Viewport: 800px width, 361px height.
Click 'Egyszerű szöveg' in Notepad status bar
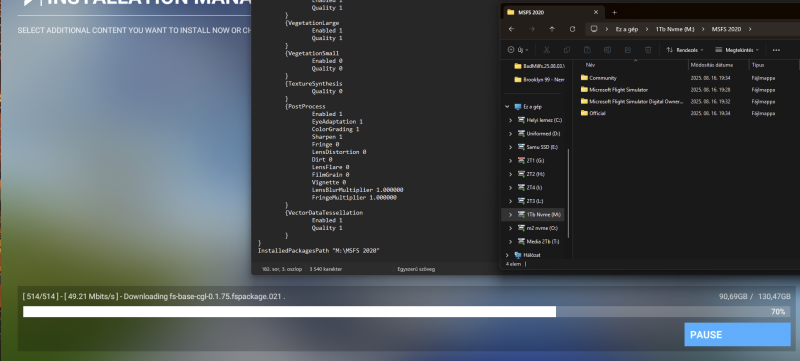click(x=416, y=269)
